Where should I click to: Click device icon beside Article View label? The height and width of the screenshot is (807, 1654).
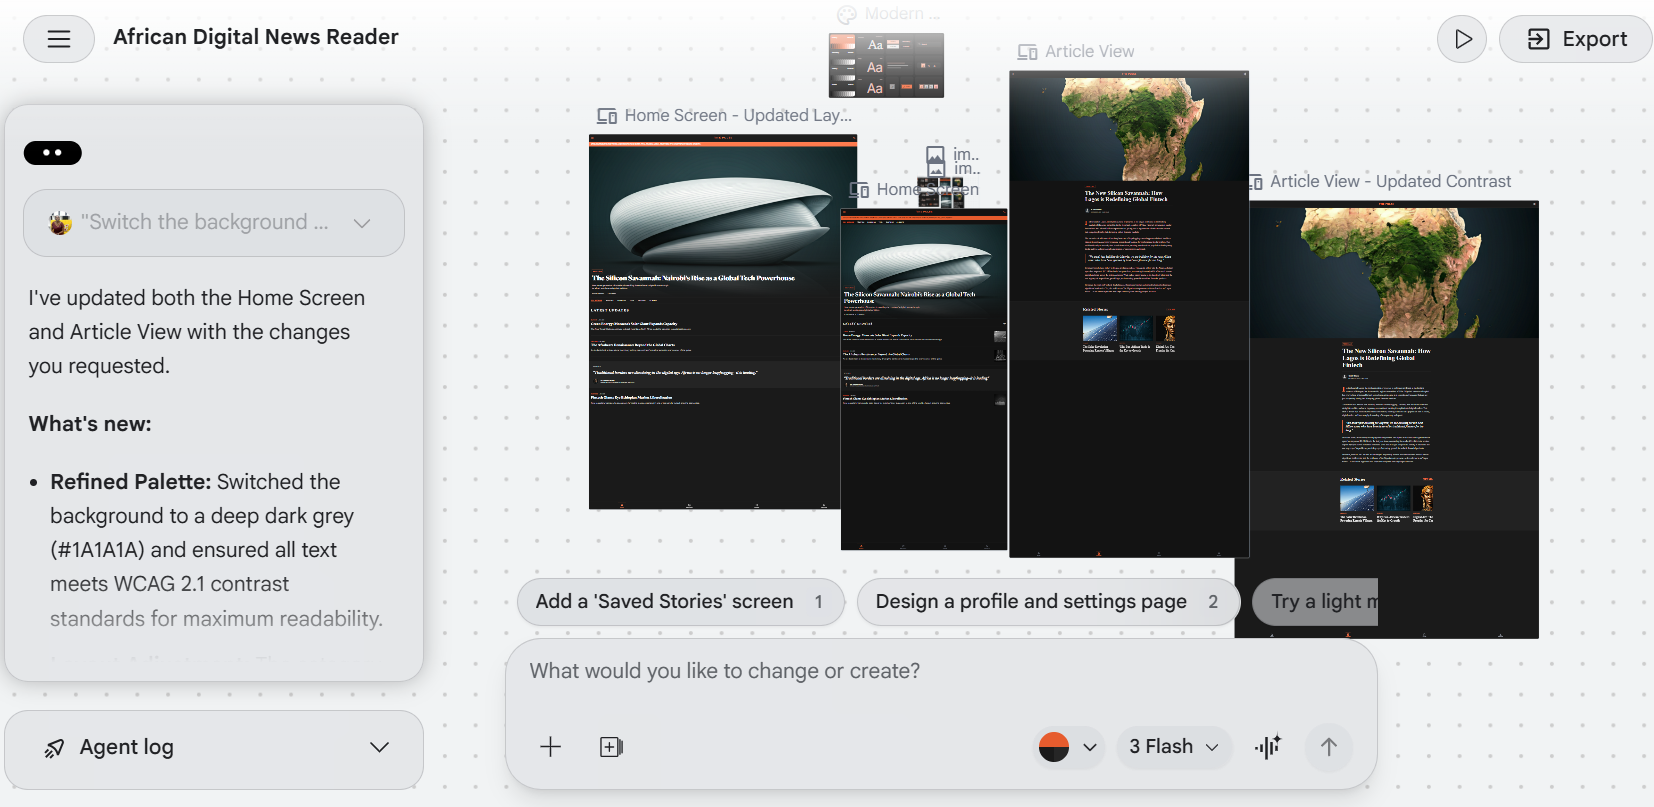[x=1027, y=52]
